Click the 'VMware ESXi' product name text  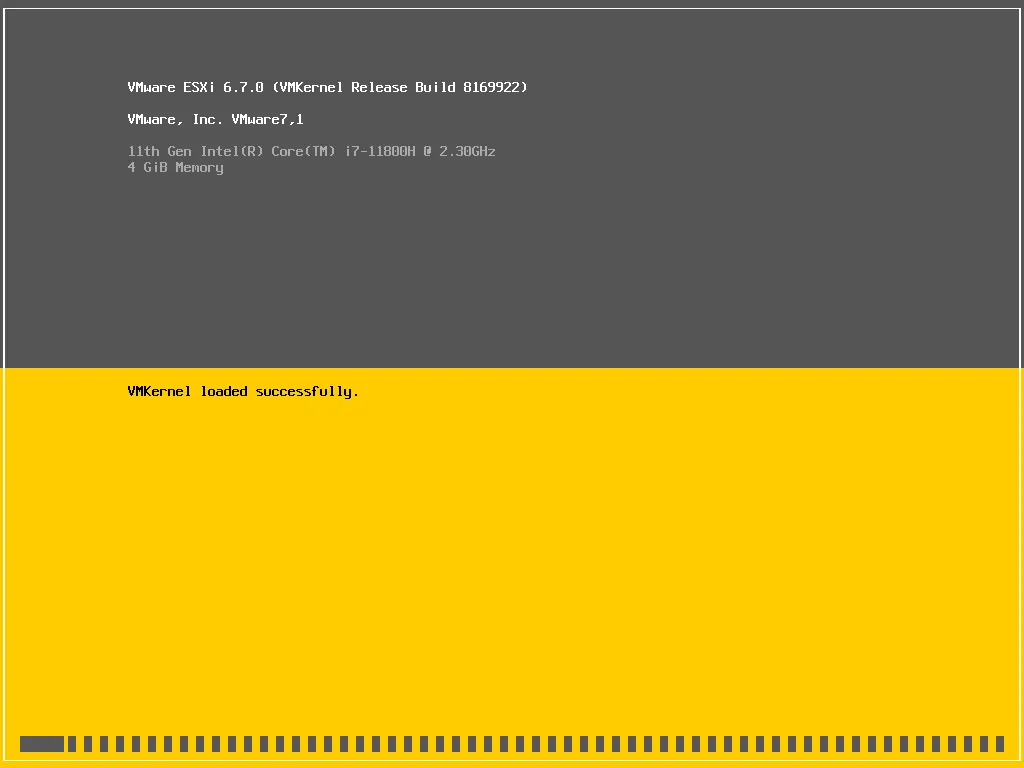click(x=171, y=88)
